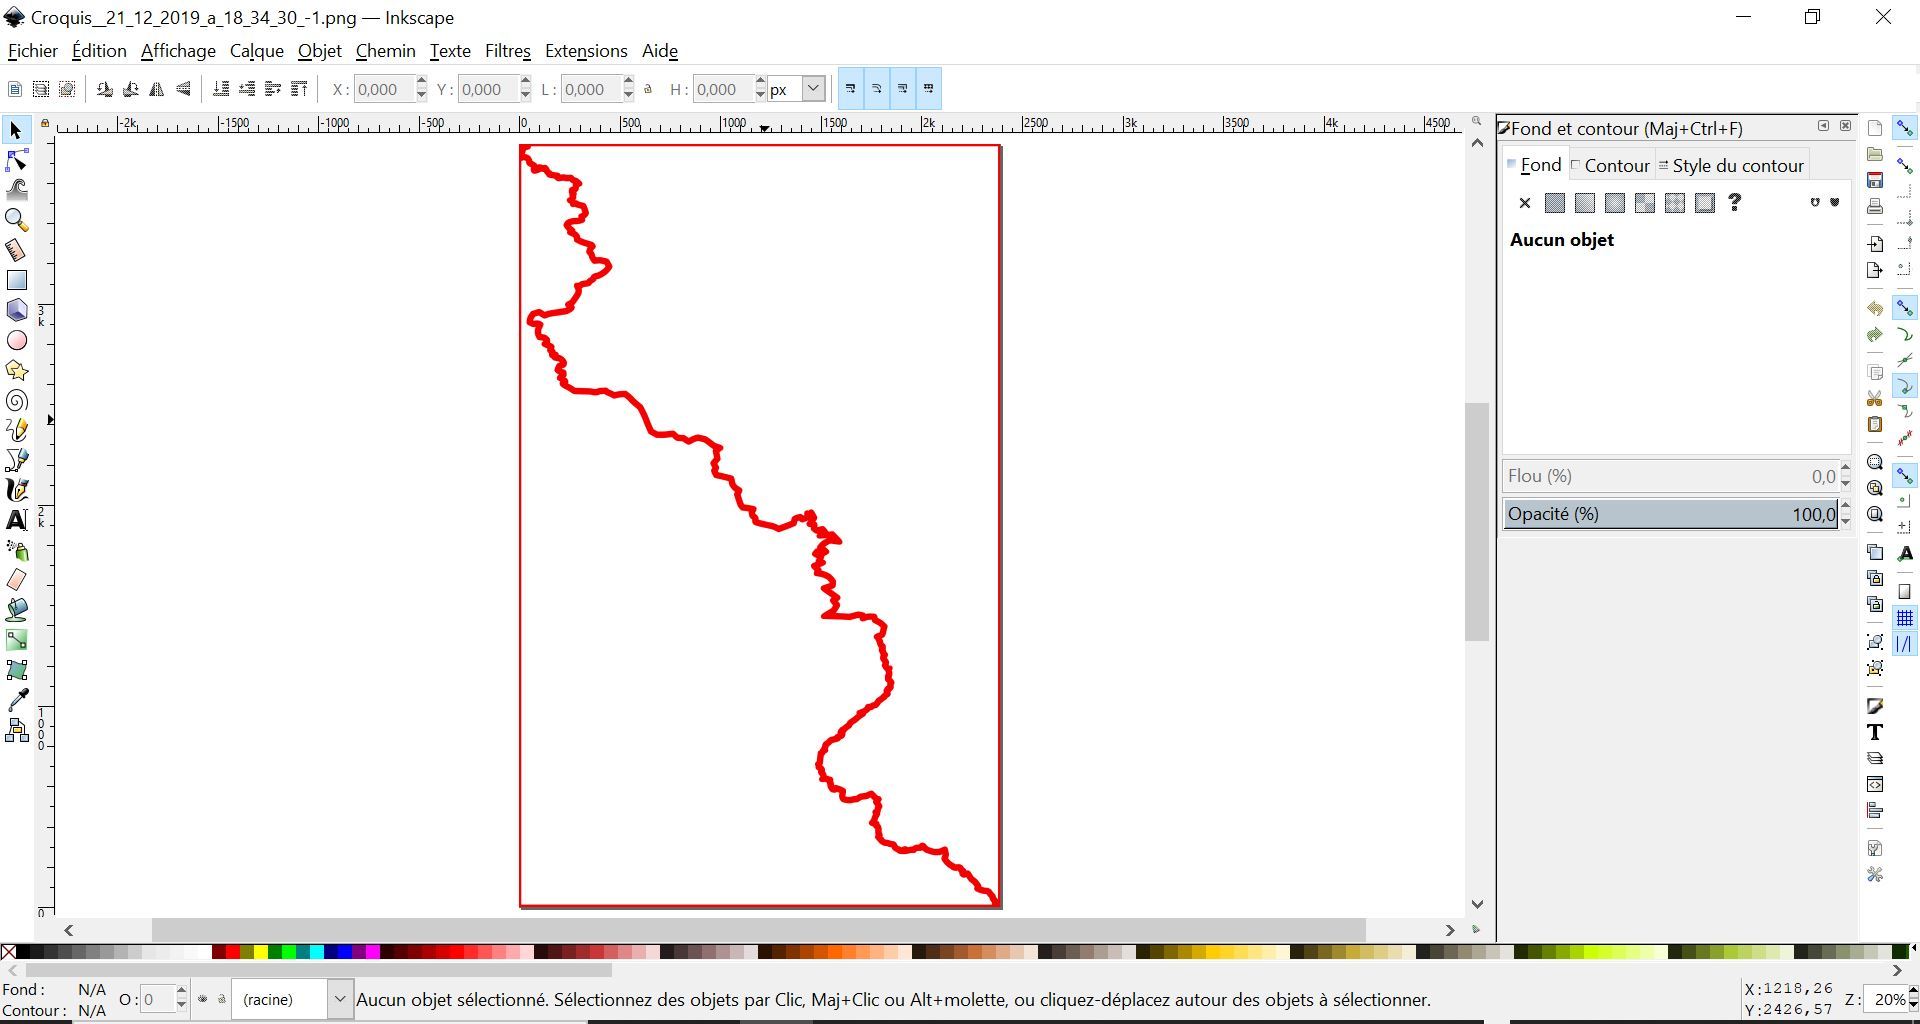The width and height of the screenshot is (1920, 1024).
Task: Click the Print document icon
Action: click(x=1875, y=206)
